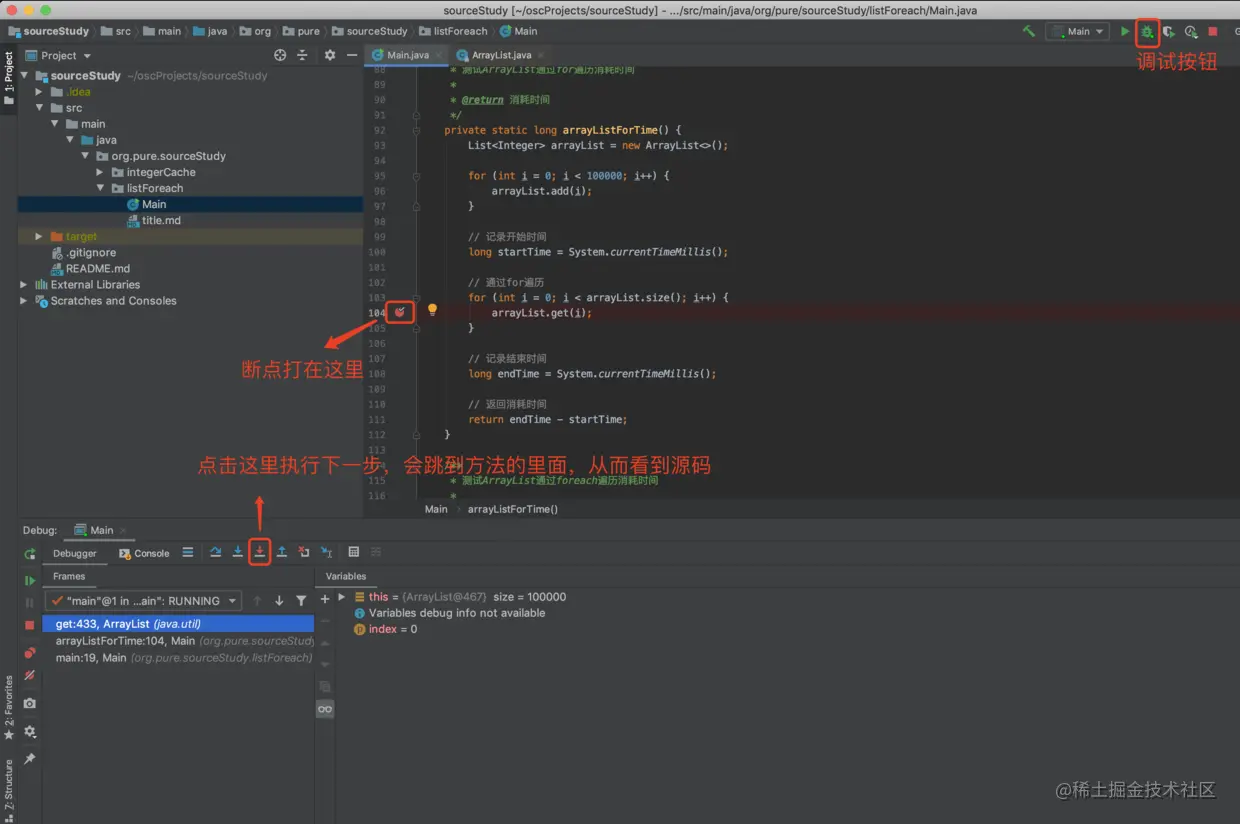This screenshot has height=824, width=1240.
Task: Stop debugging via sidebar red square
Action: [30, 625]
